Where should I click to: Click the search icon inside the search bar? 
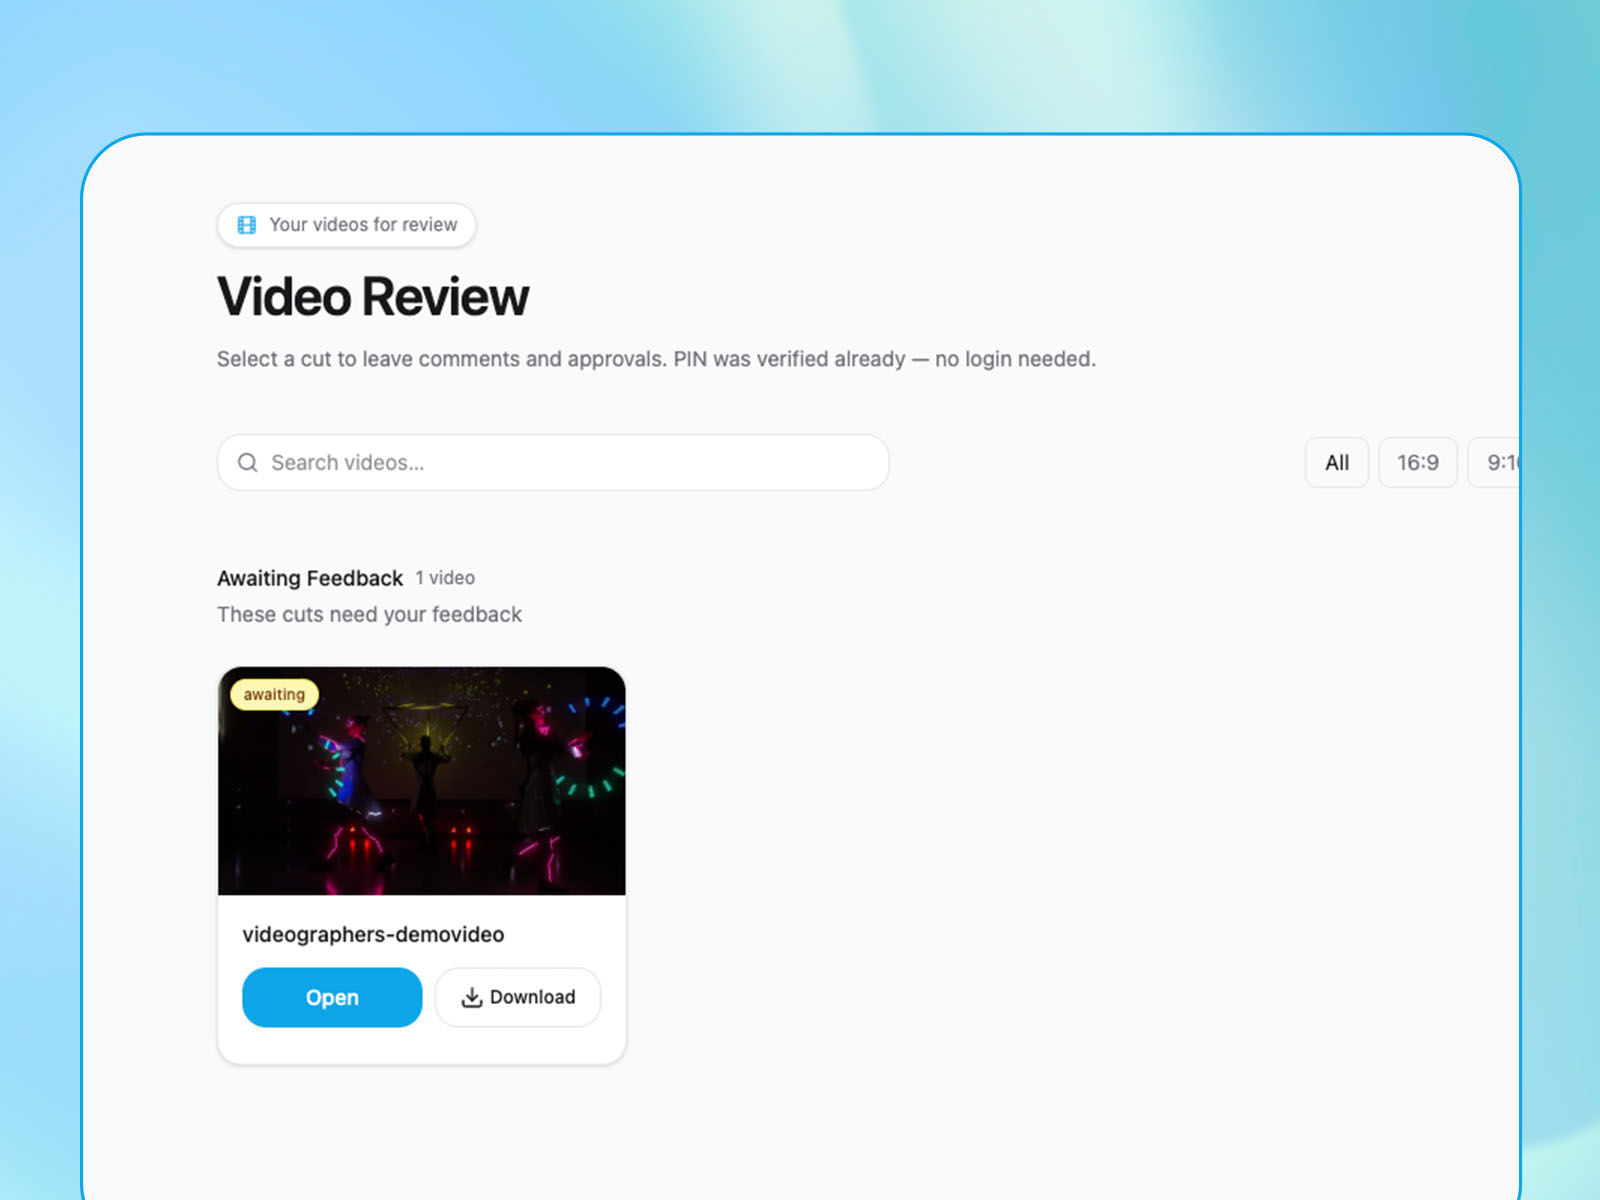(247, 462)
